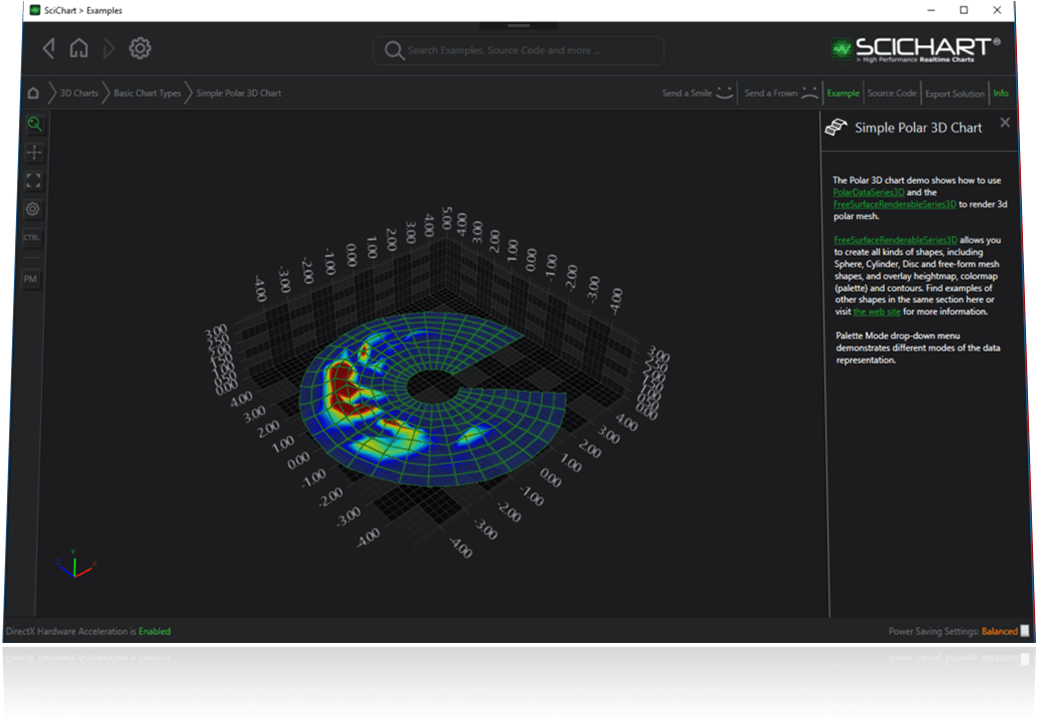
Task: Open the PM palette mode drop-down
Action: pos(32,279)
